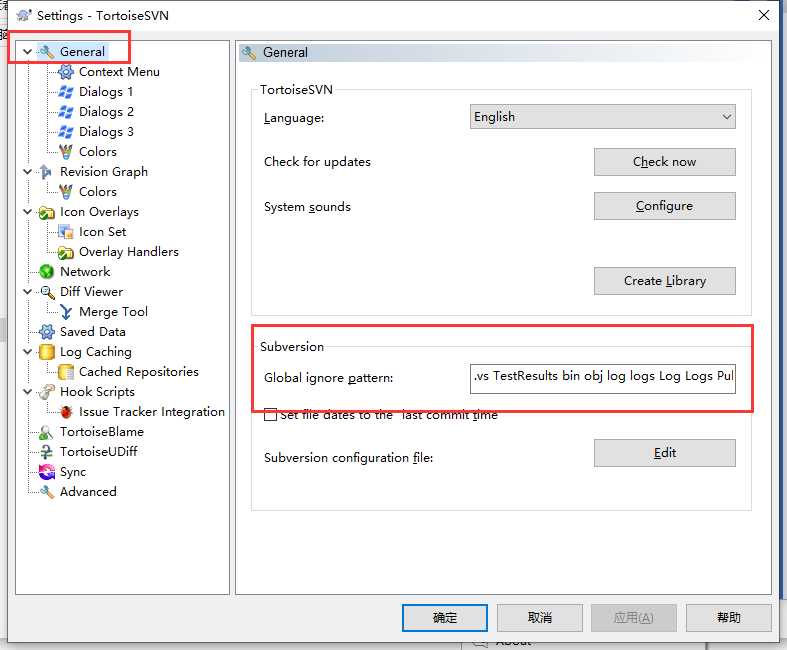Viewport: 787px width, 650px height.
Task: Select the Overlay Handlers tree label
Action: pyautogui.click(x=128, y=252)
